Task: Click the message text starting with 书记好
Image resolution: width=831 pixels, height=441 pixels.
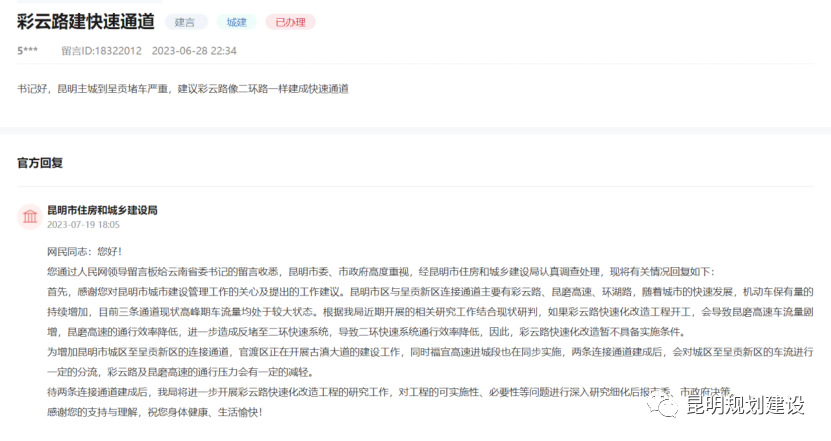Action: pos(182,89)
